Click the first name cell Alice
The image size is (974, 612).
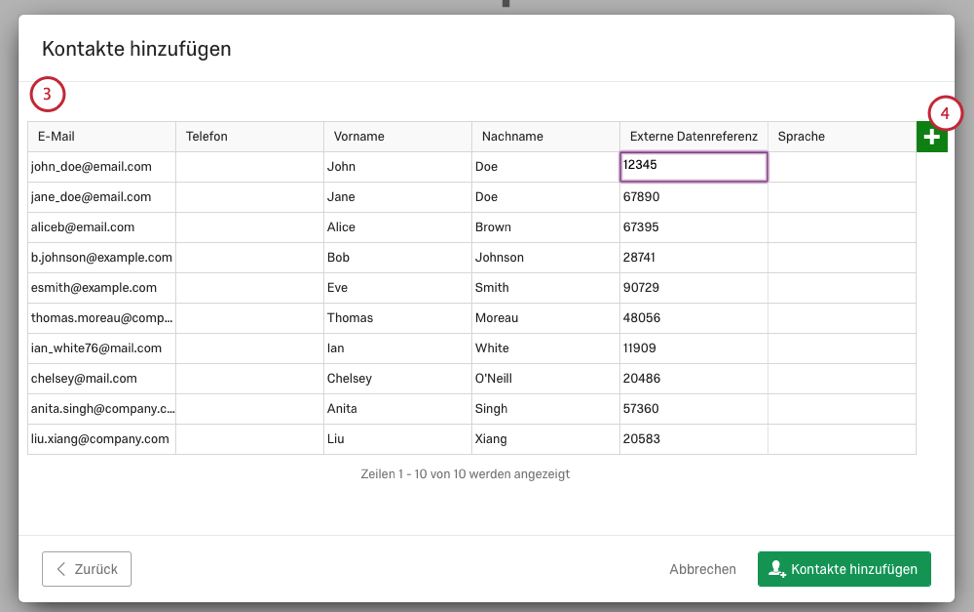coord(398,227)
